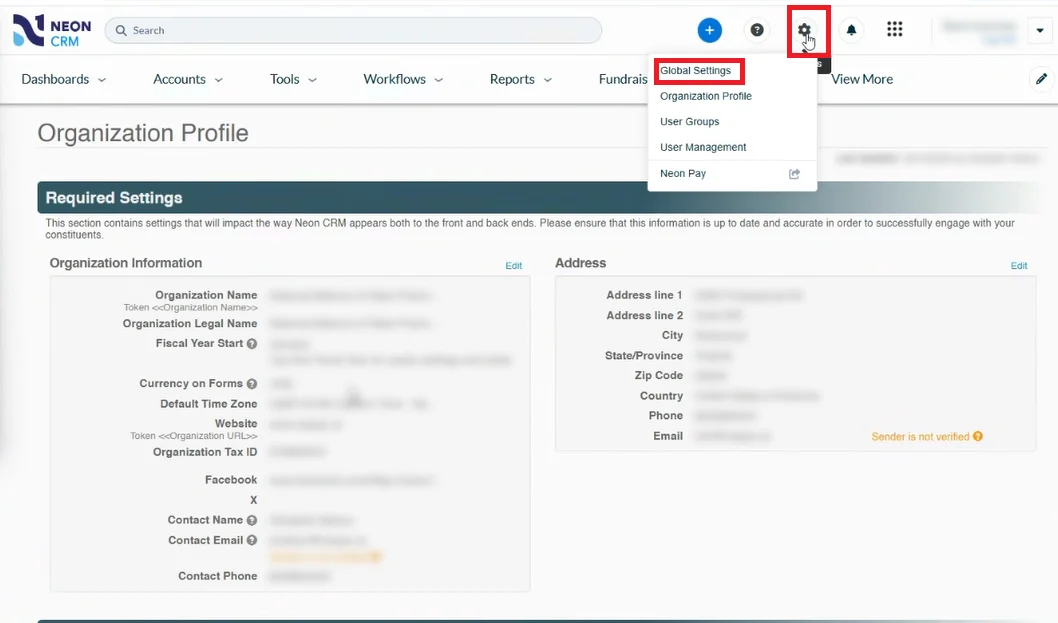
Task: Click help icon next to Currency on Forms
Action: tap(252, 384)
